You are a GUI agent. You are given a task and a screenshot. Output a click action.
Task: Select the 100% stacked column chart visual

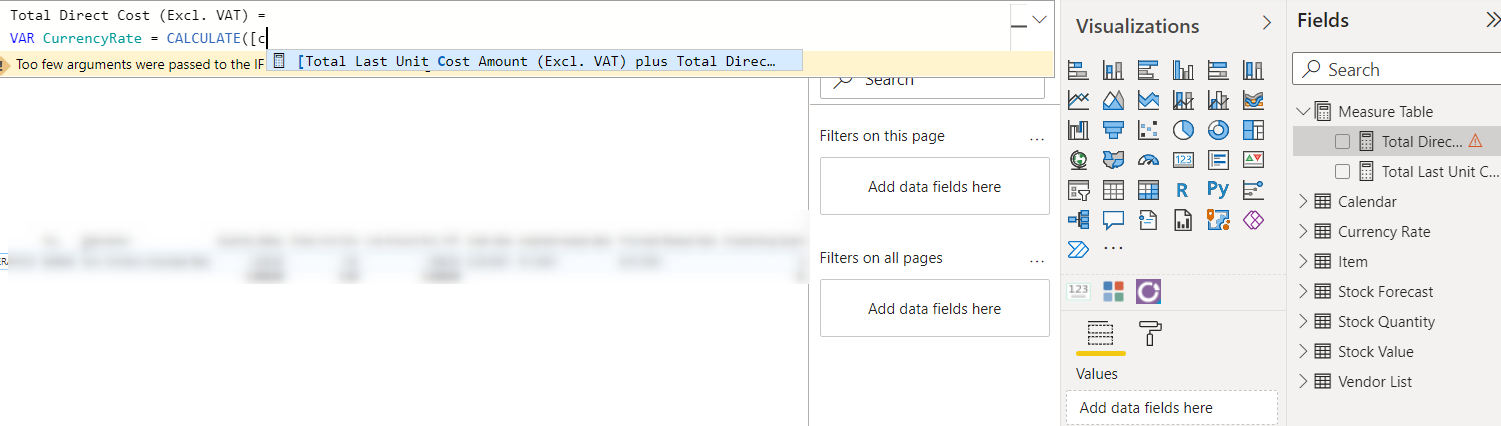pos(1253,70)
